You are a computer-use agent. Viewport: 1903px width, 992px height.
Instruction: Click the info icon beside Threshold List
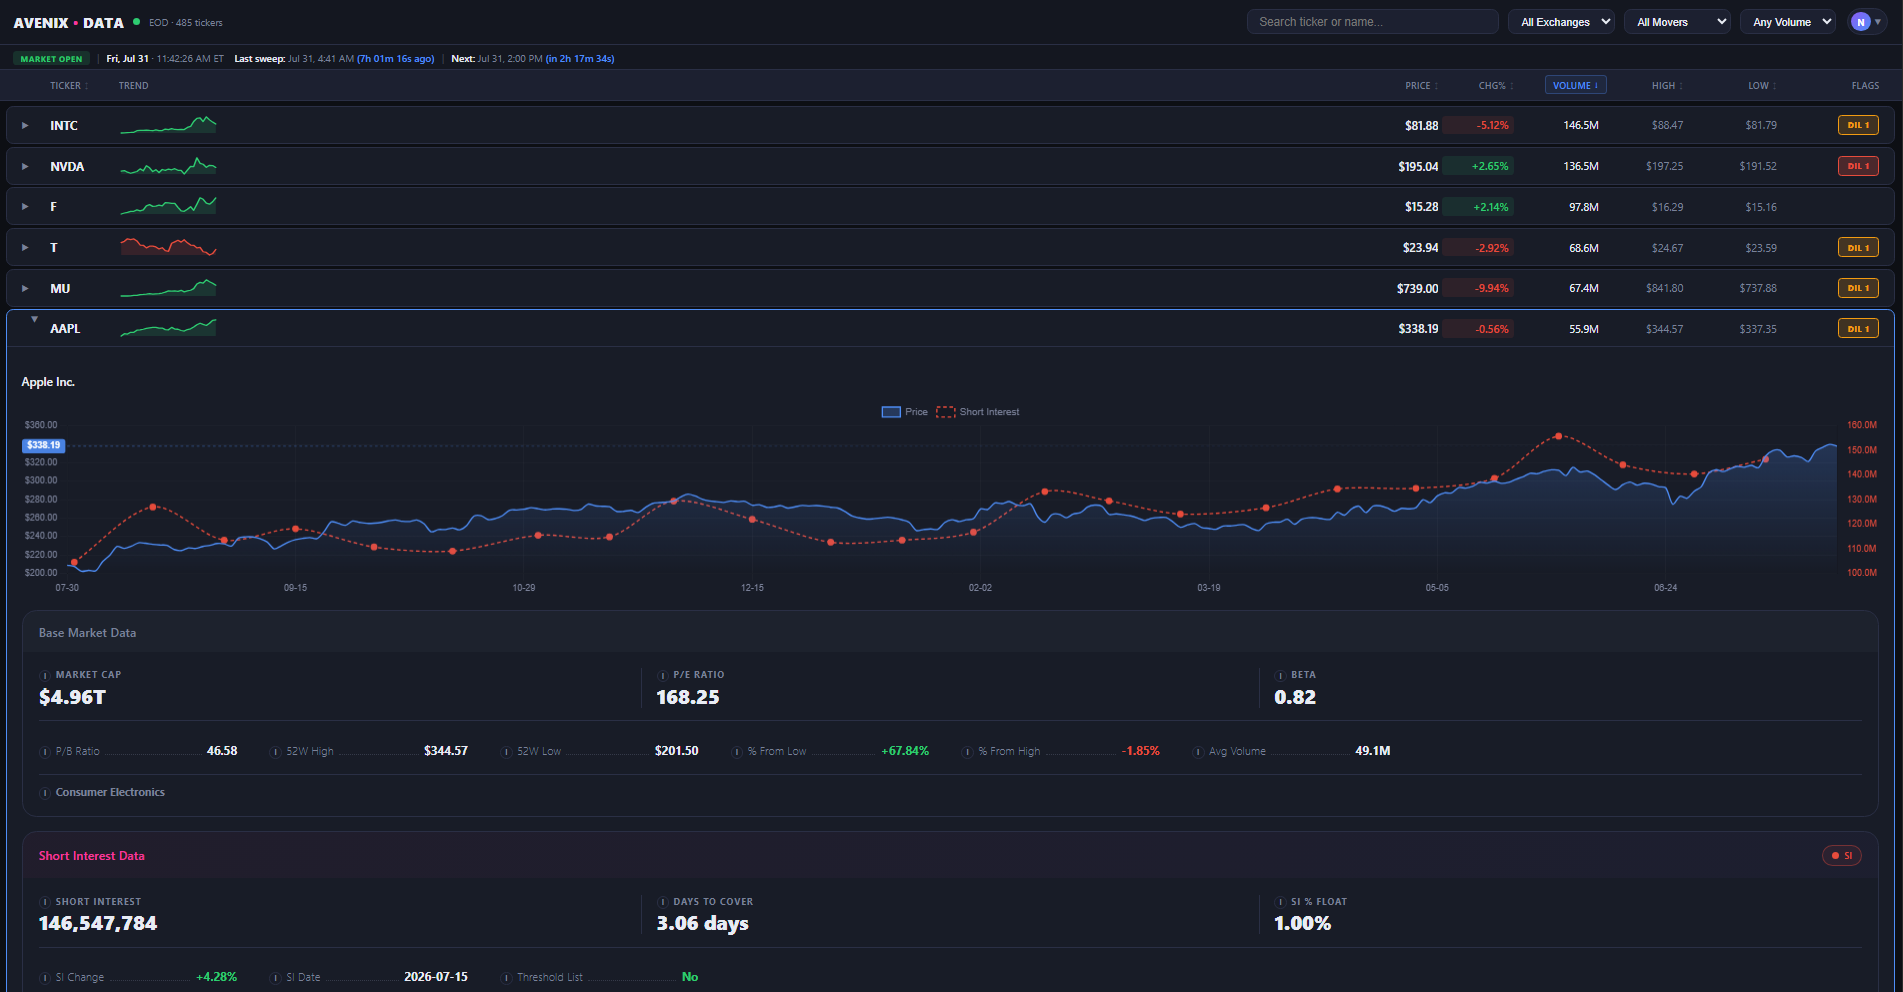[x=506, y=978]
